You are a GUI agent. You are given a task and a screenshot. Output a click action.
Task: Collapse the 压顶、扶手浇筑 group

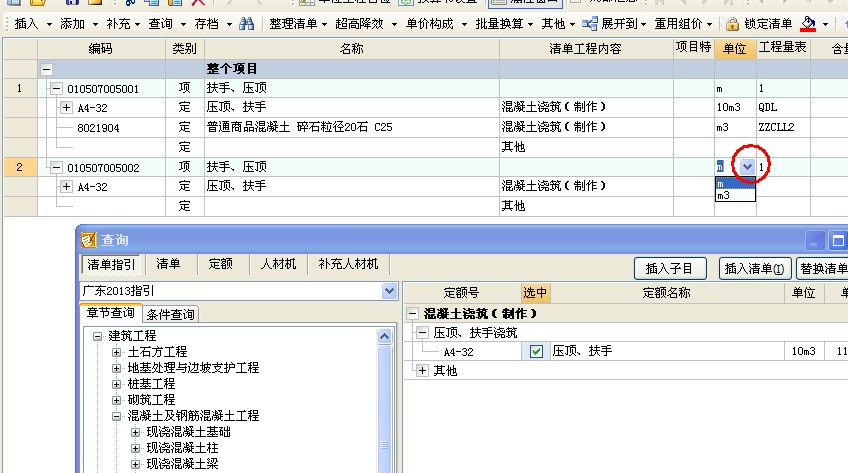point(422,332)
